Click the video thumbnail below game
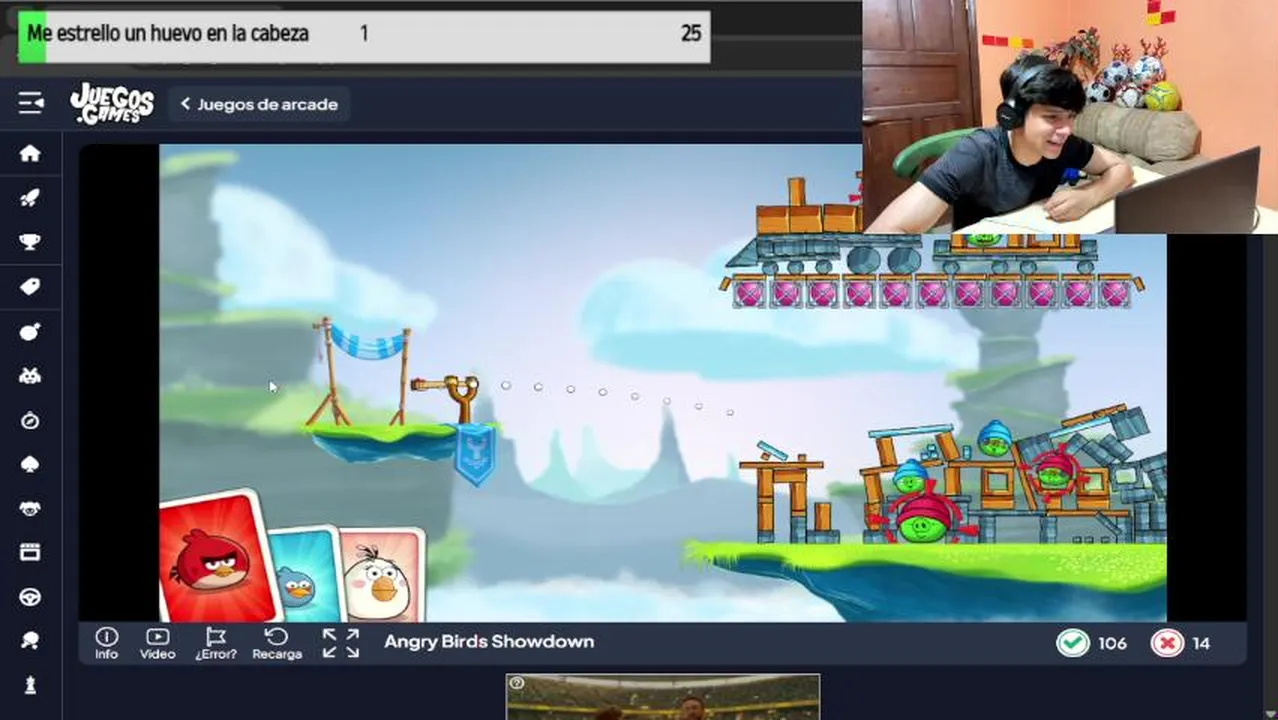1278x720 pixels. 663,697
